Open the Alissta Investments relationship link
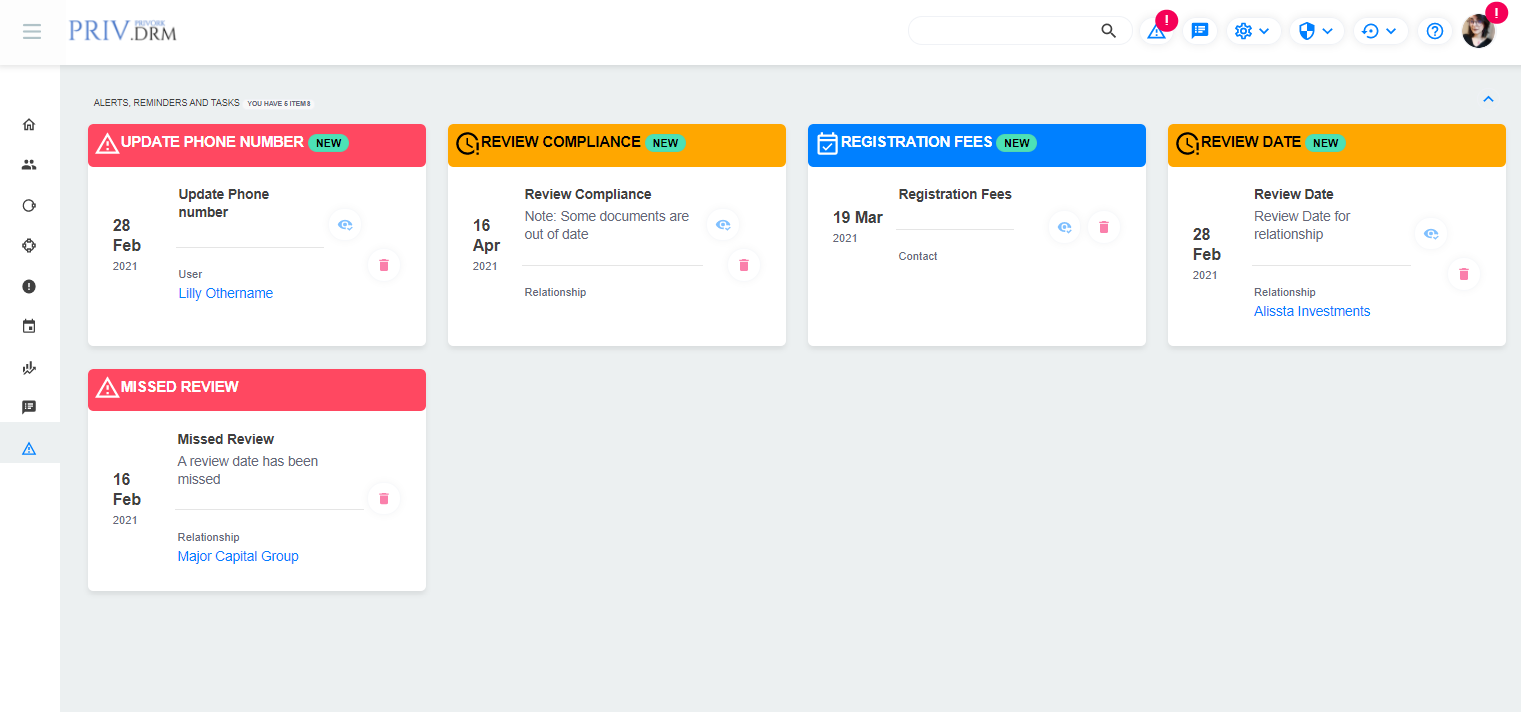This screenshot has height=712, width=1521. [x=1312, y=311]
